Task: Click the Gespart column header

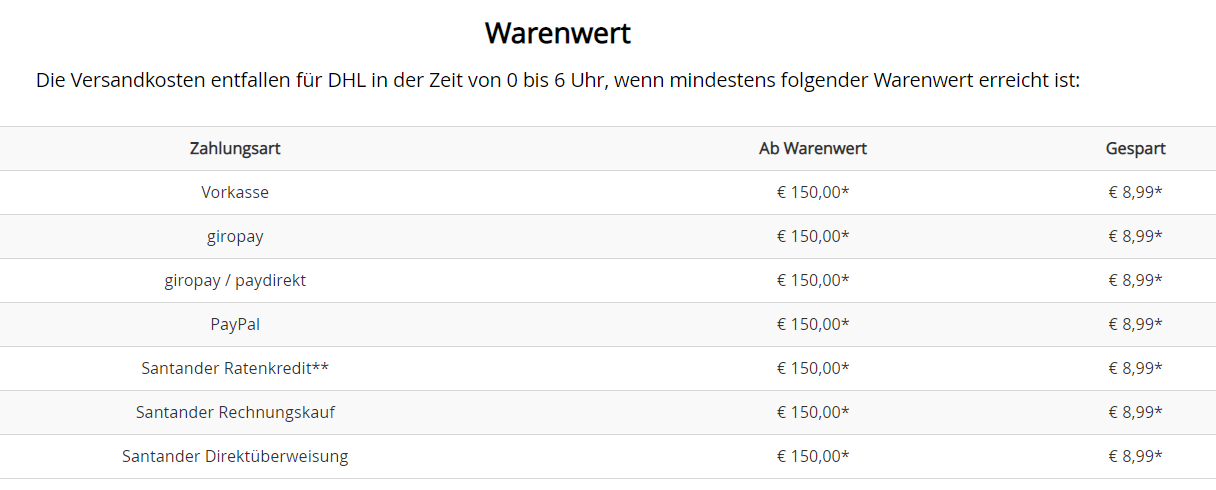Action: 1135,148
